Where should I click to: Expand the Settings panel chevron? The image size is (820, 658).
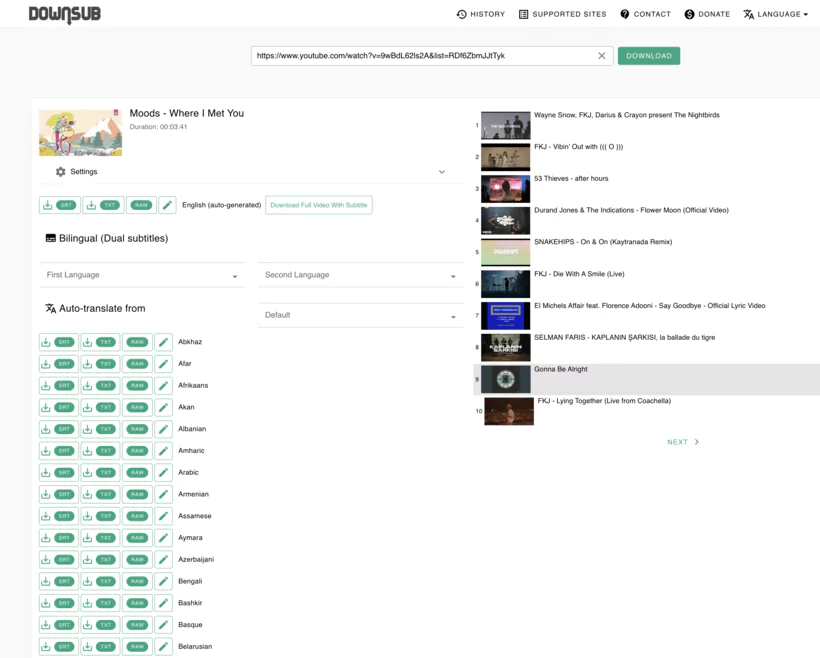(x=441, y=172)
